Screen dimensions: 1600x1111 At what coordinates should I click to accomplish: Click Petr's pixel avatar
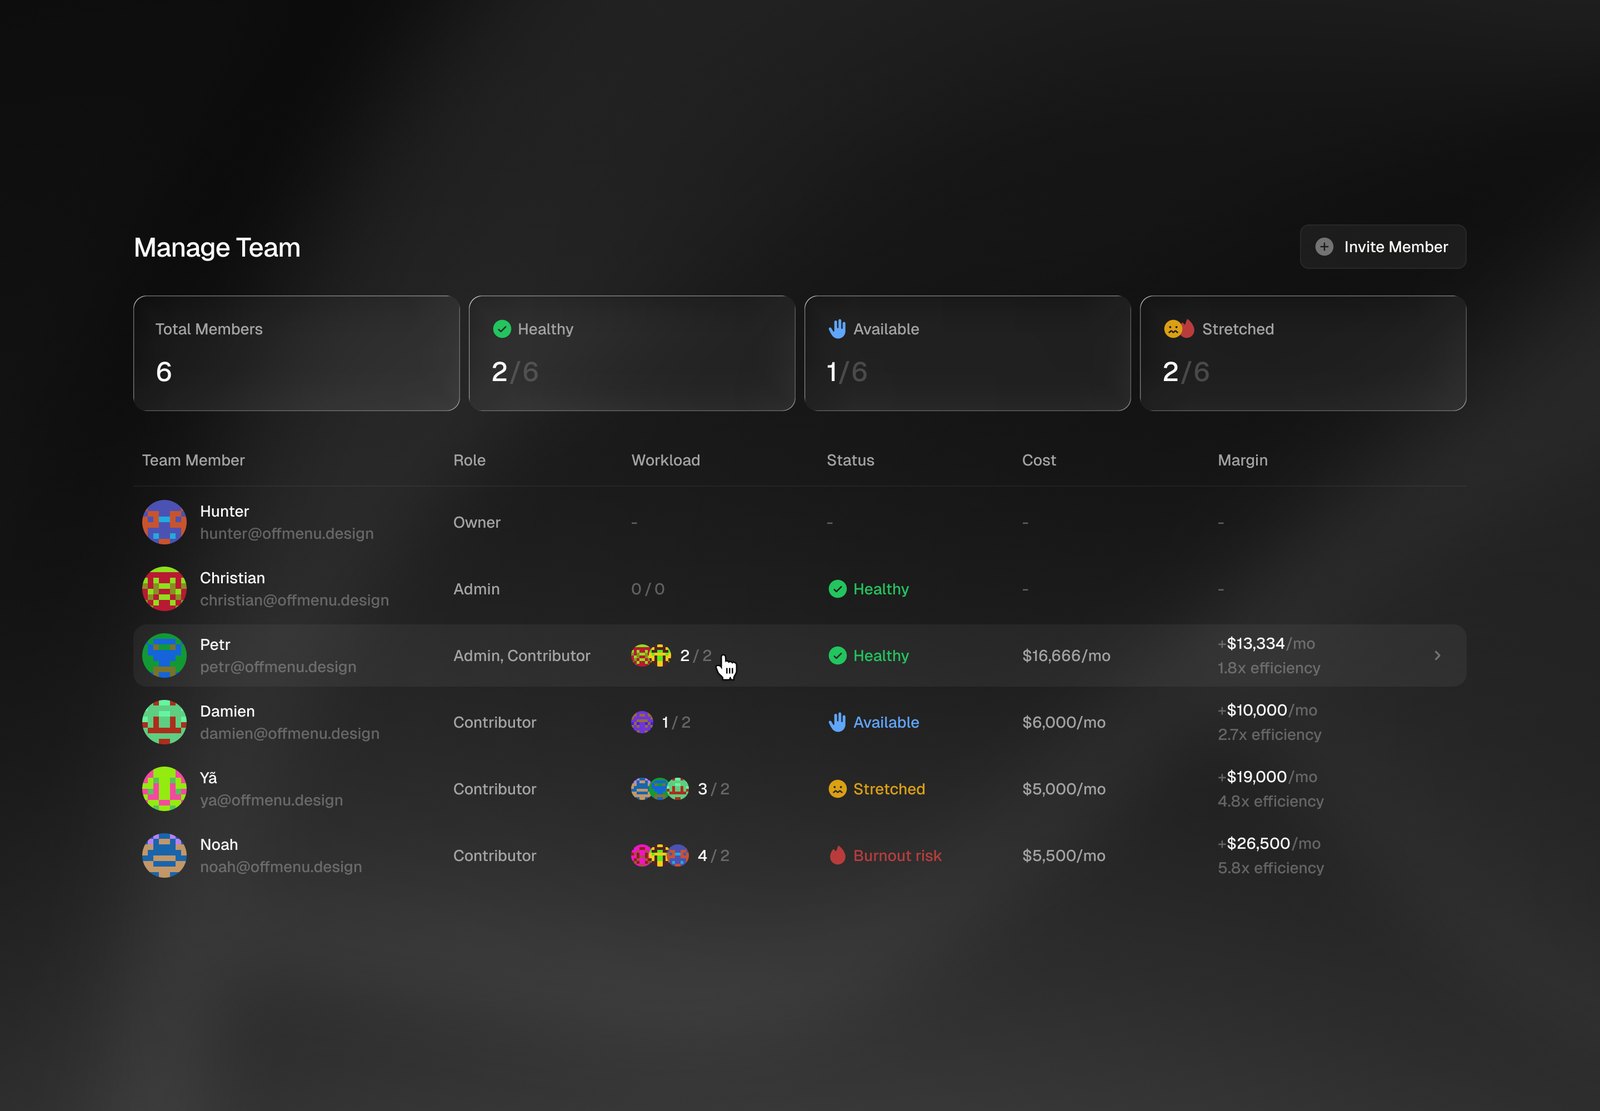click(164, 656)
